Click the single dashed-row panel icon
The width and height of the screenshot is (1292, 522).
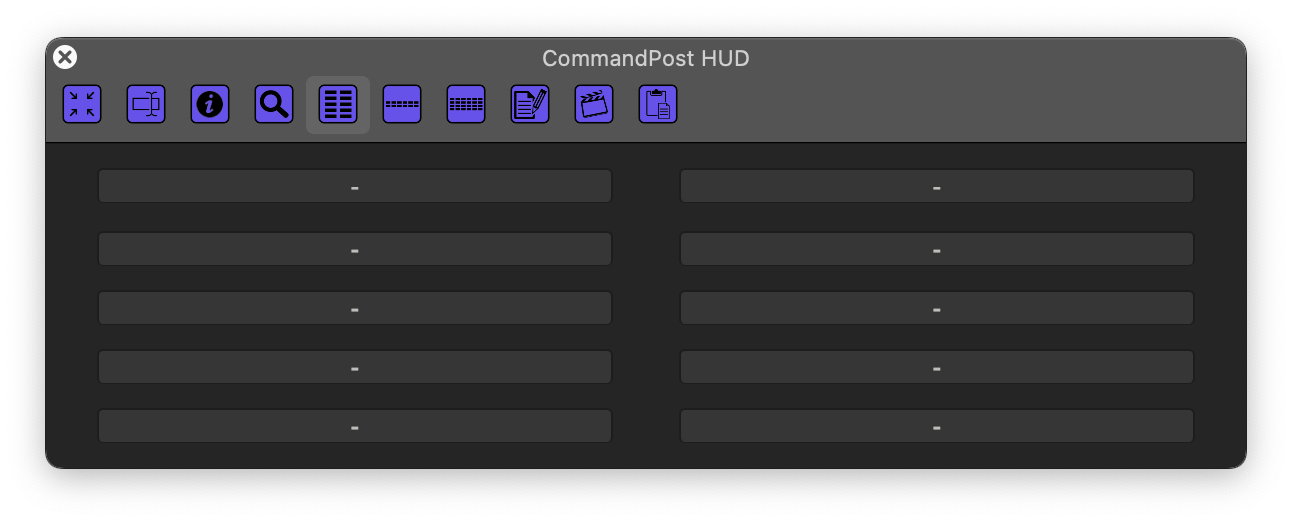click(402, 104)
